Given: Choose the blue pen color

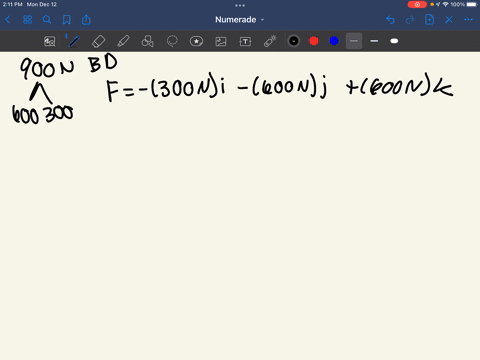Looking at the screenshot, I should tap(334, 41).
